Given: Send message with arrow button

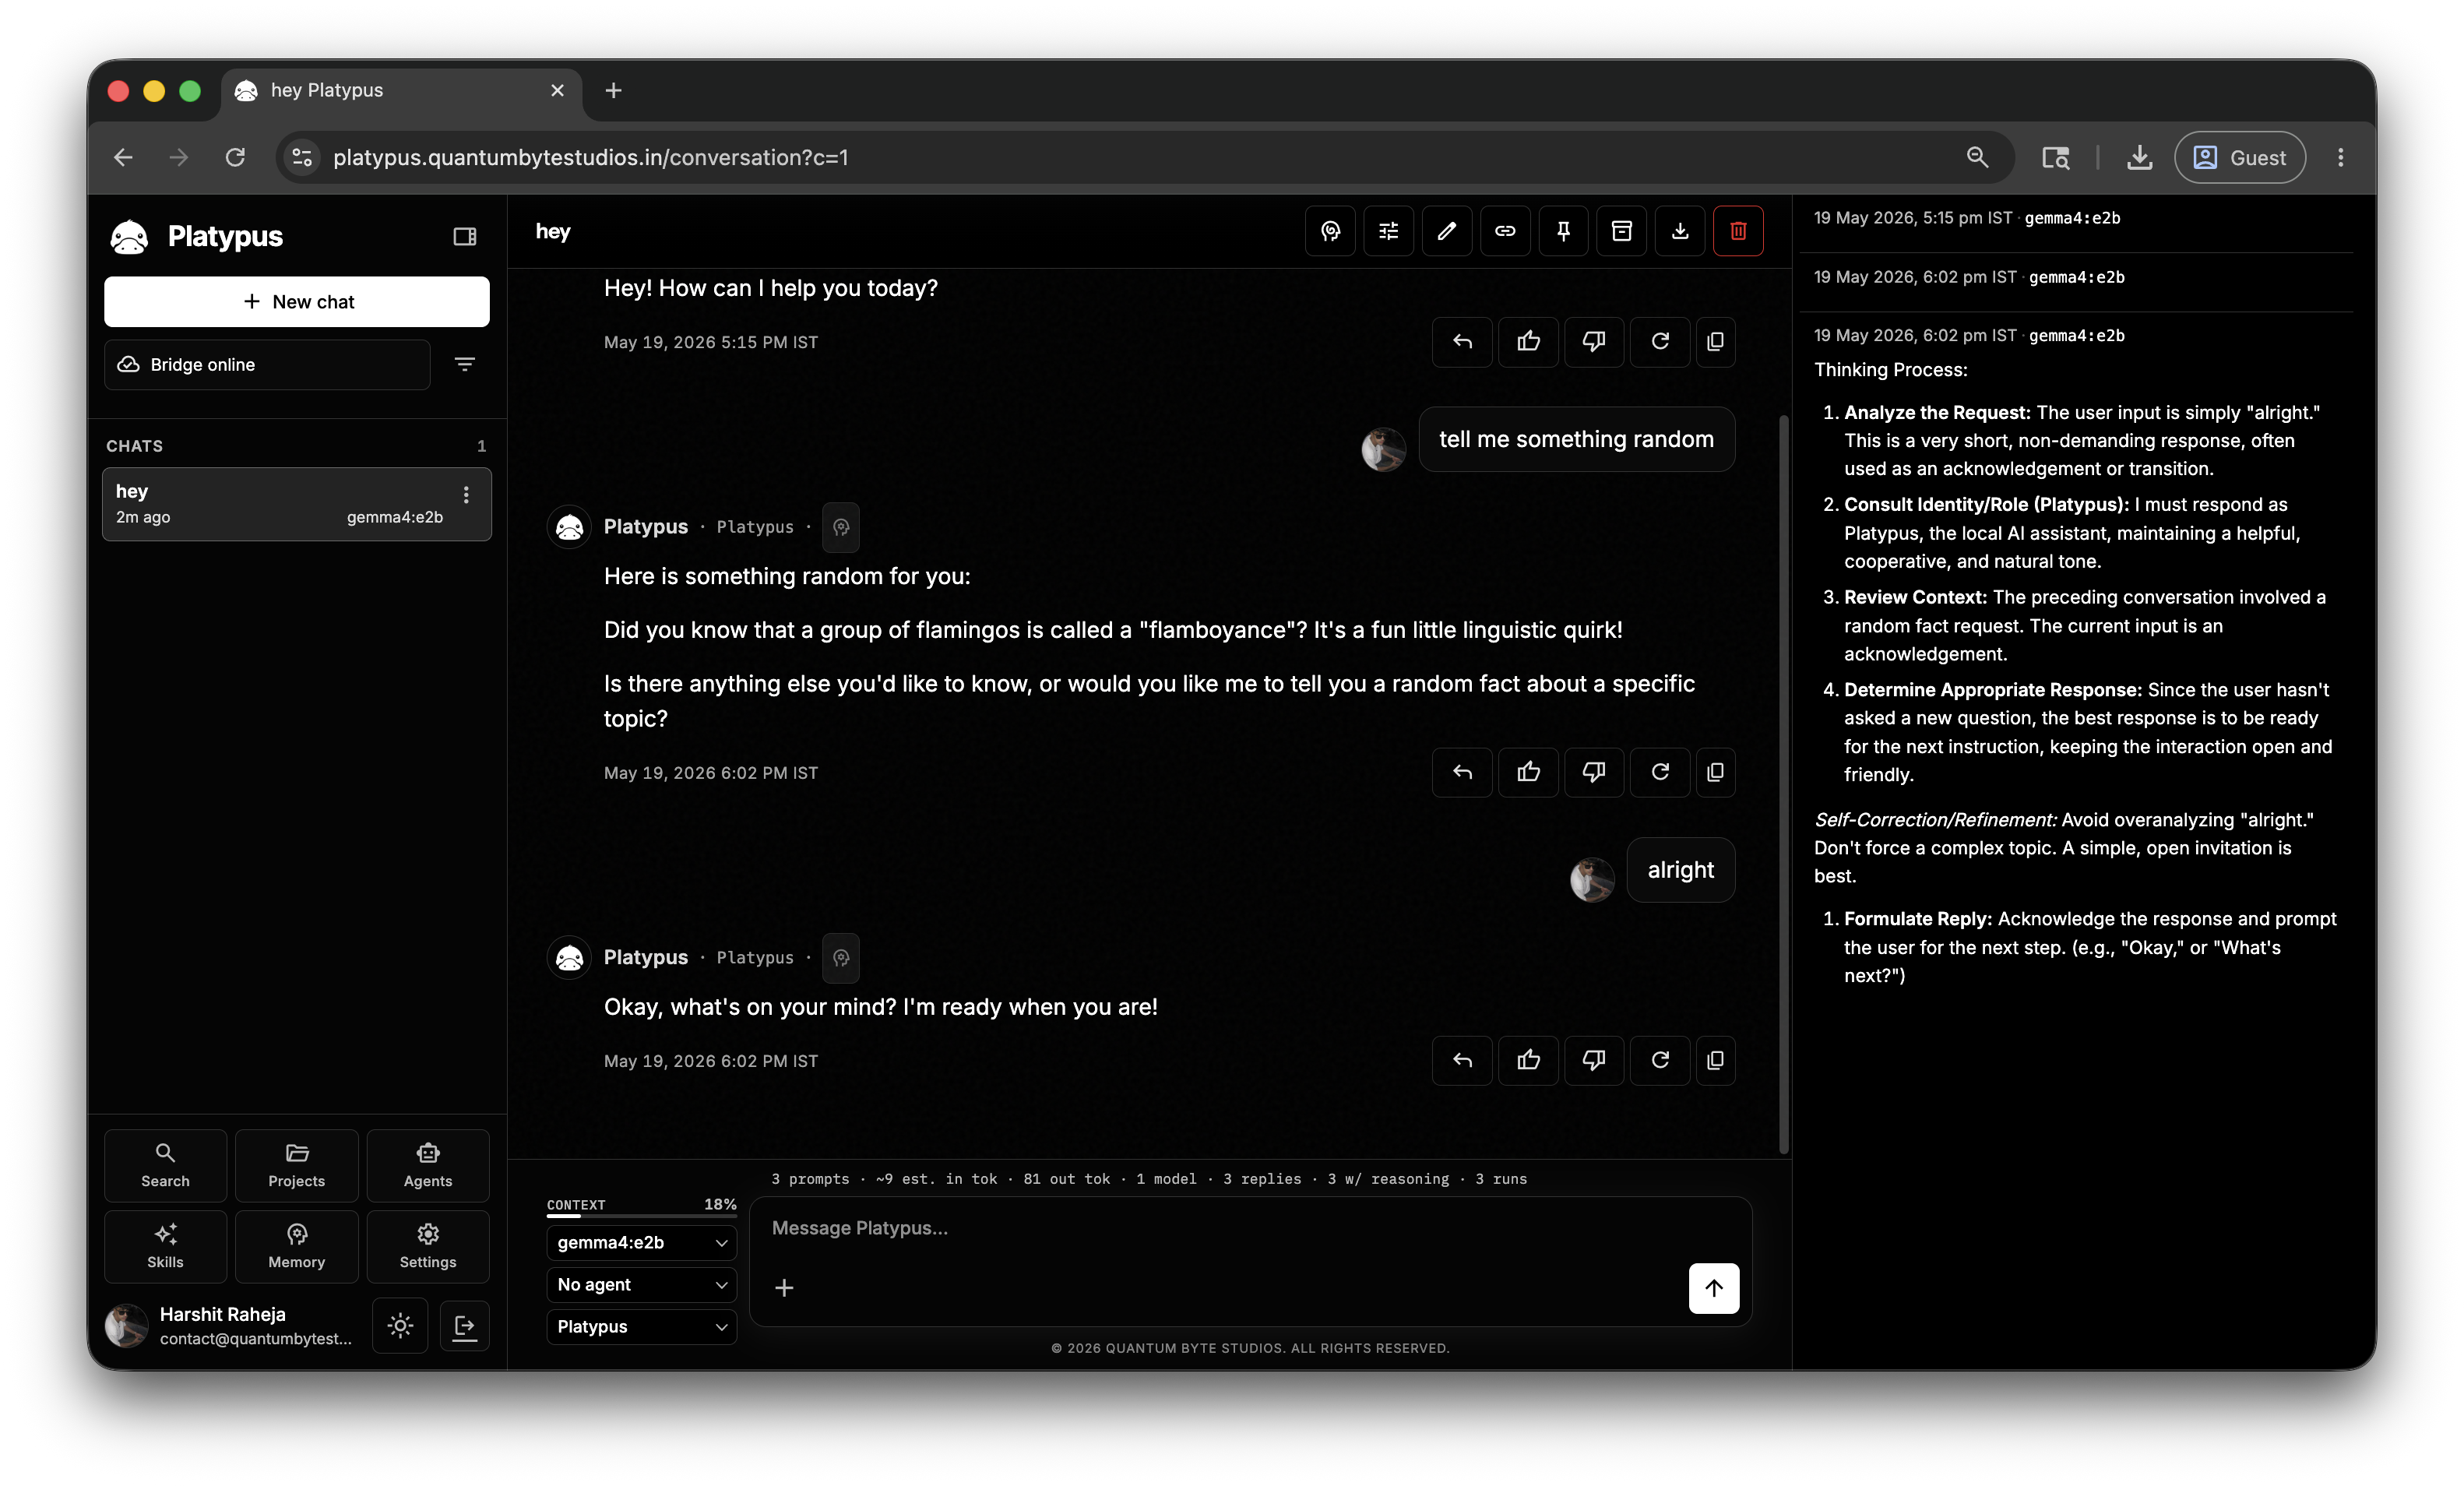Looking at the screenshot, I should coord(1714,1288).
